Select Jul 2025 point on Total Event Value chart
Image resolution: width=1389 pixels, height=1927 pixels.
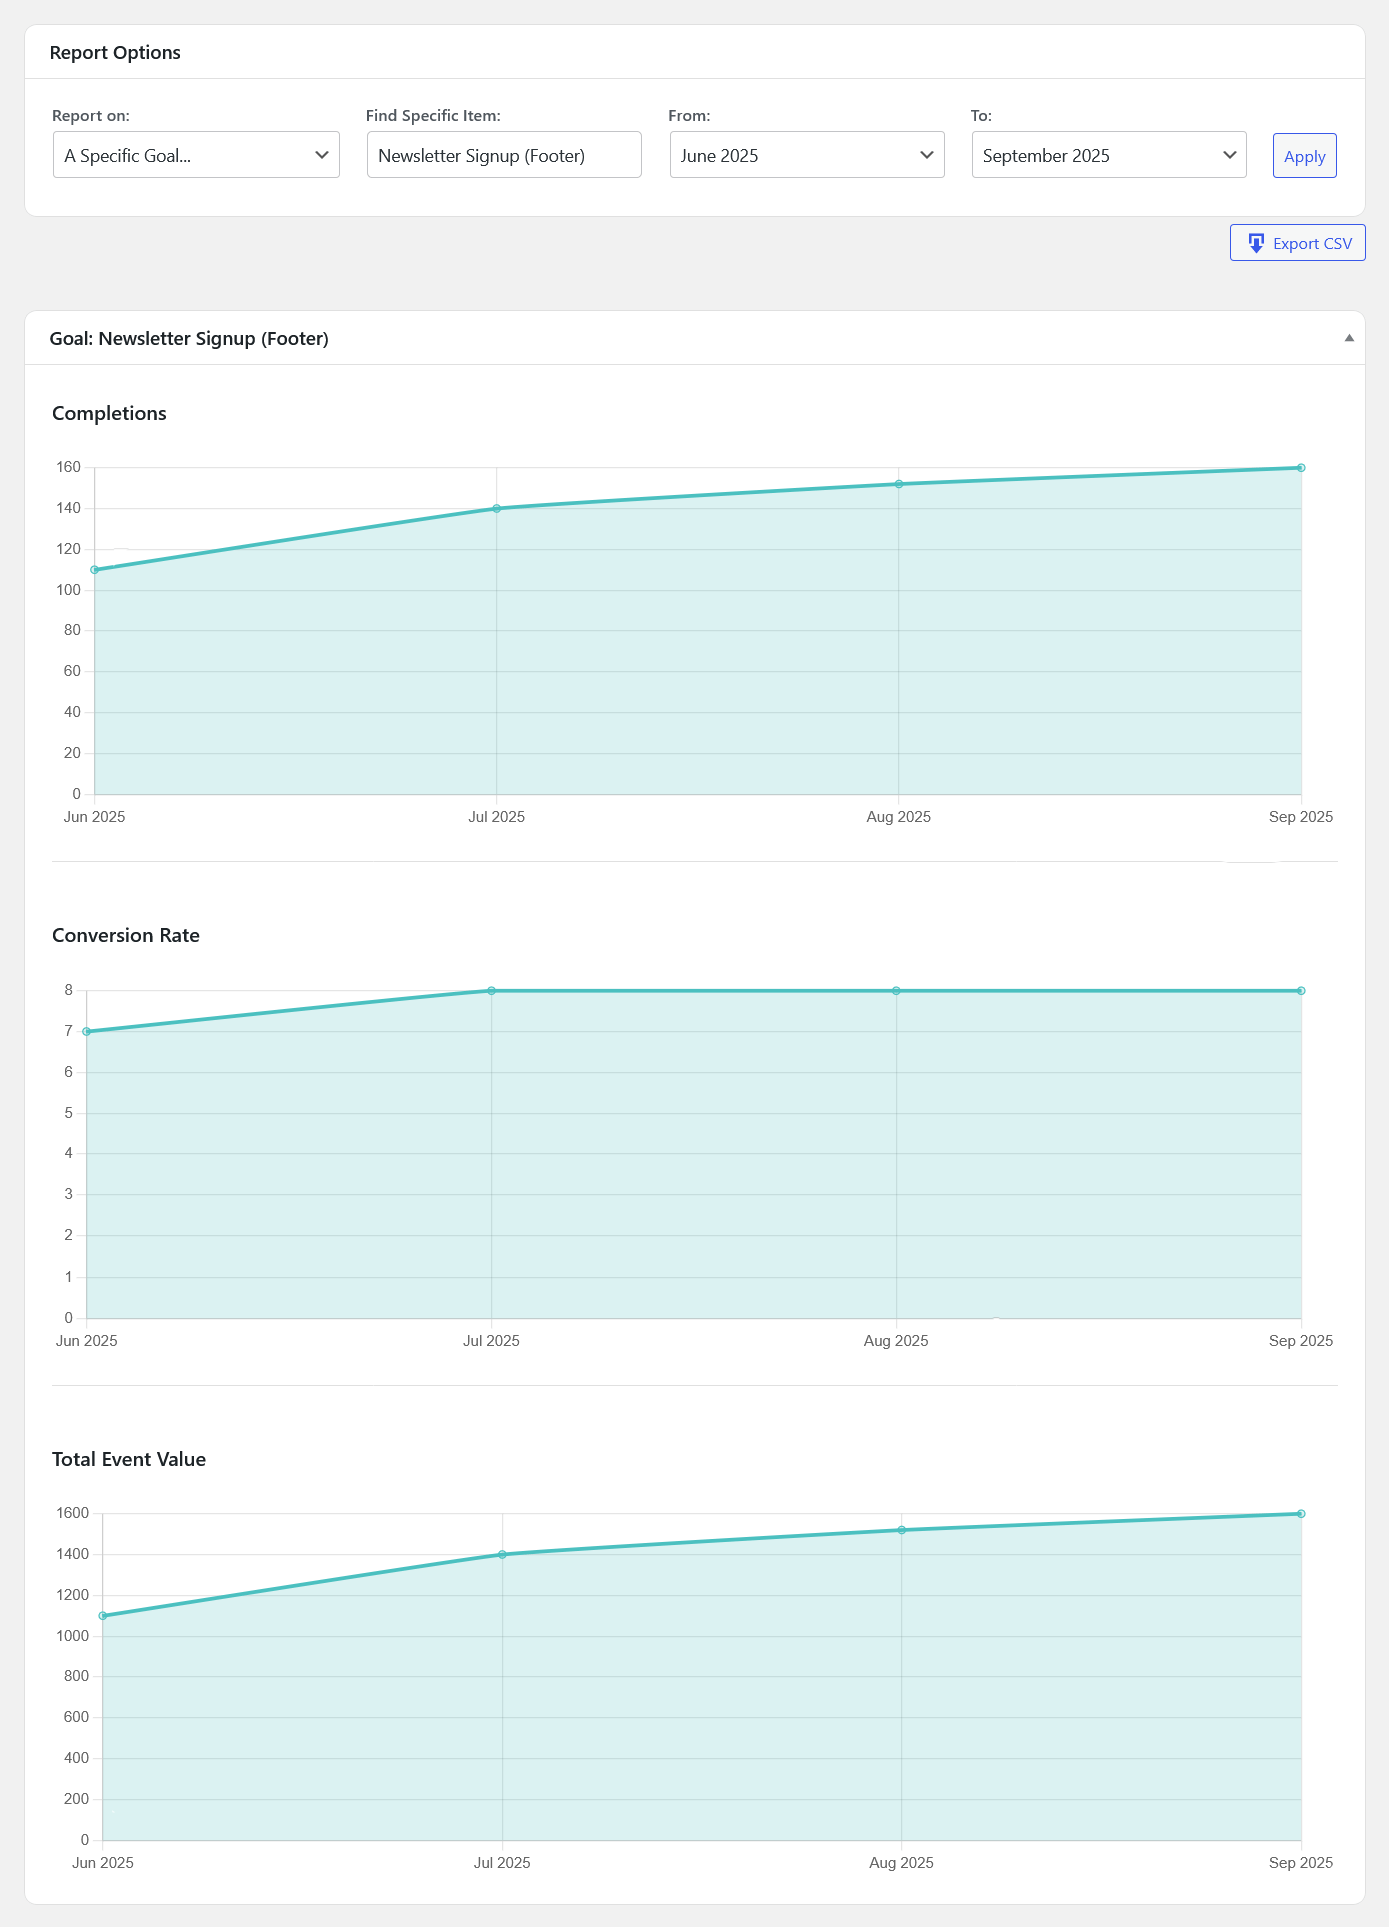502,1554
